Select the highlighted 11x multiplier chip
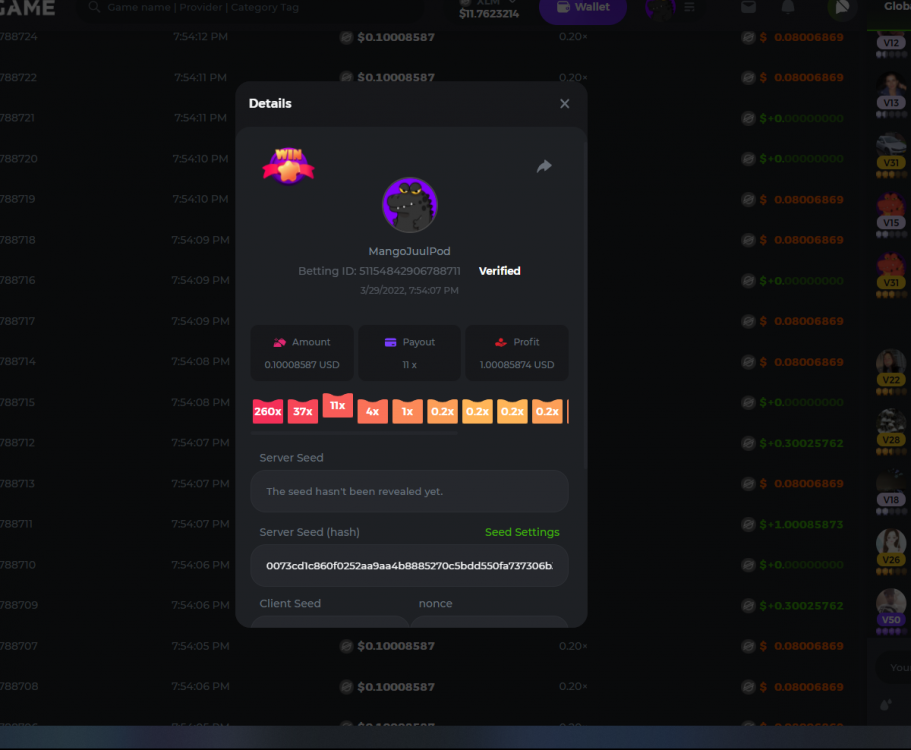Screen dimensions: 911x750 pyautogui.click(x=337, y=406)
